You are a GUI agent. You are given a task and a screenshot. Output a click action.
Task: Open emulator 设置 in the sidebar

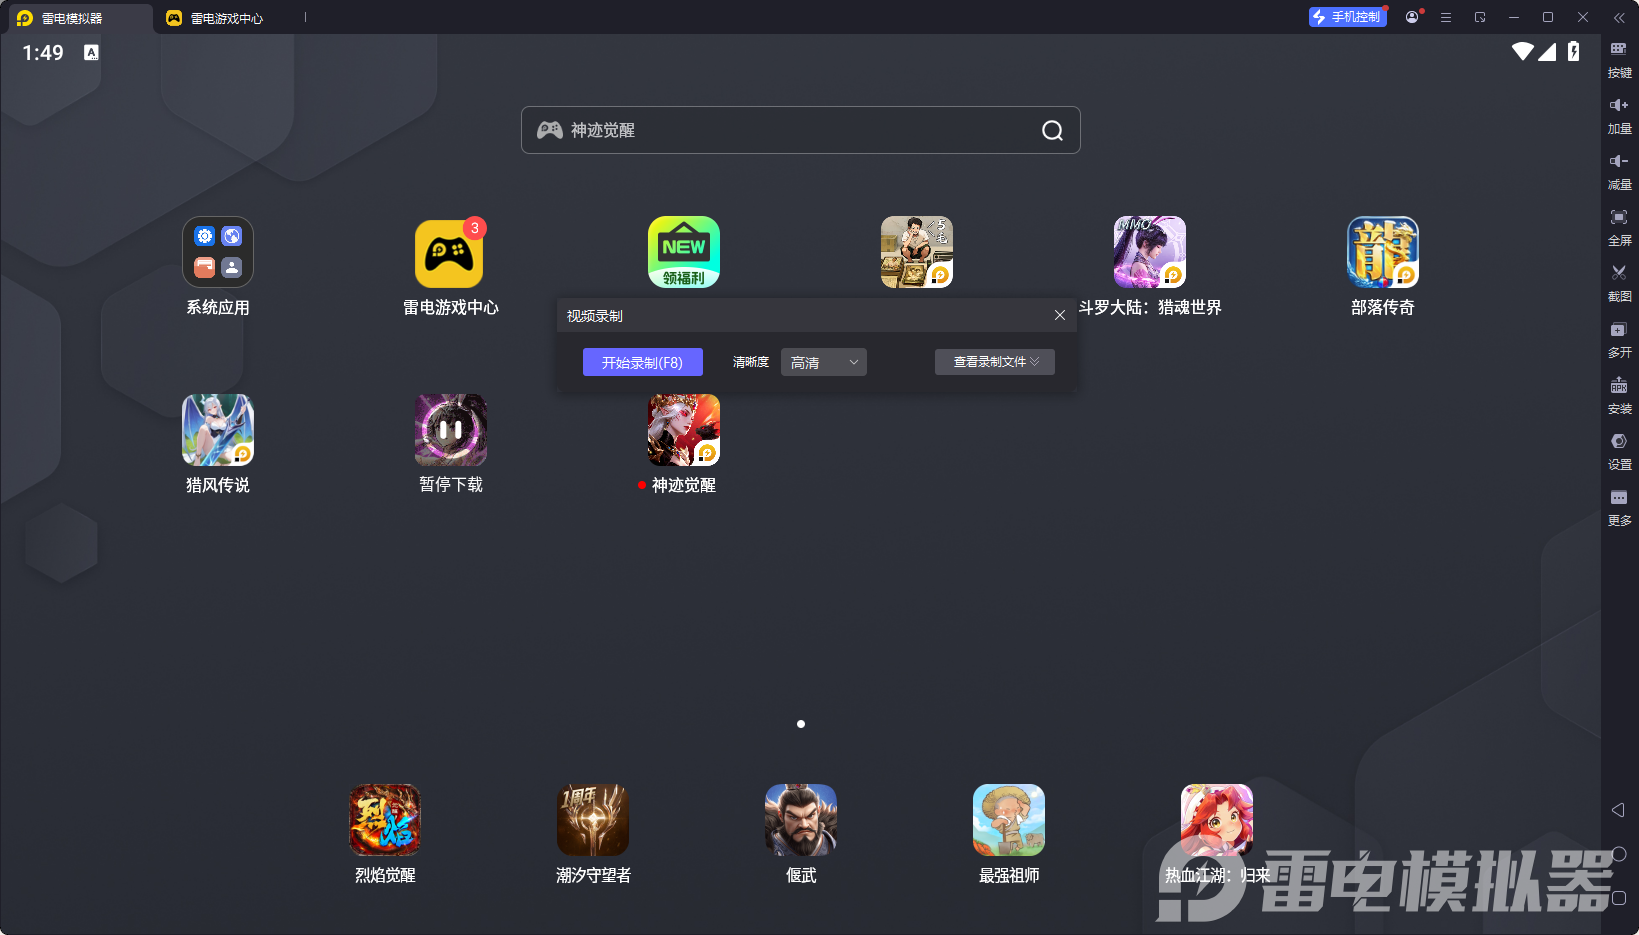[1619, 452]
